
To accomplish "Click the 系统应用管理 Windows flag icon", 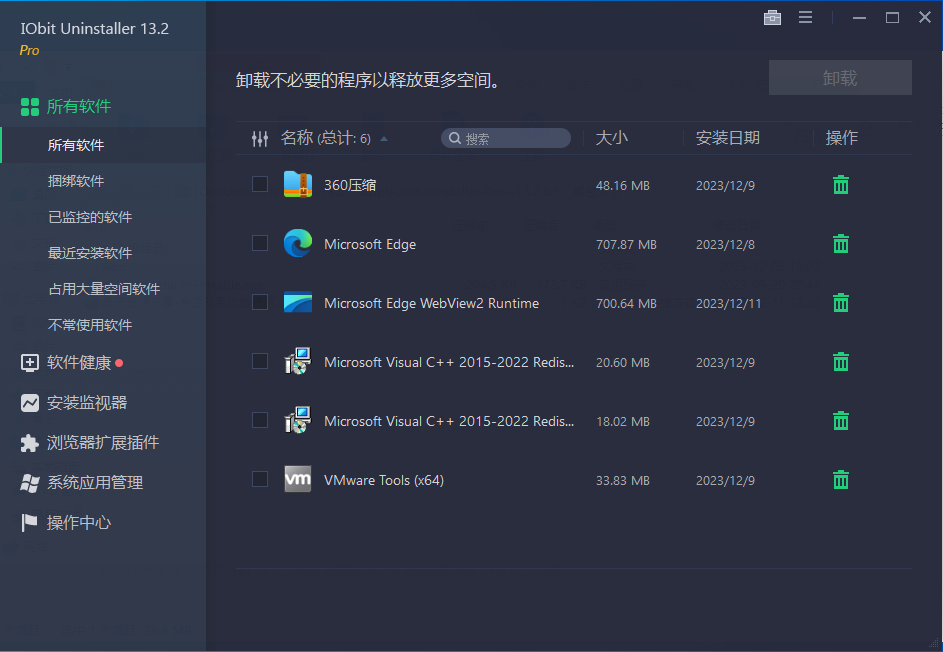I will [29, 482].
